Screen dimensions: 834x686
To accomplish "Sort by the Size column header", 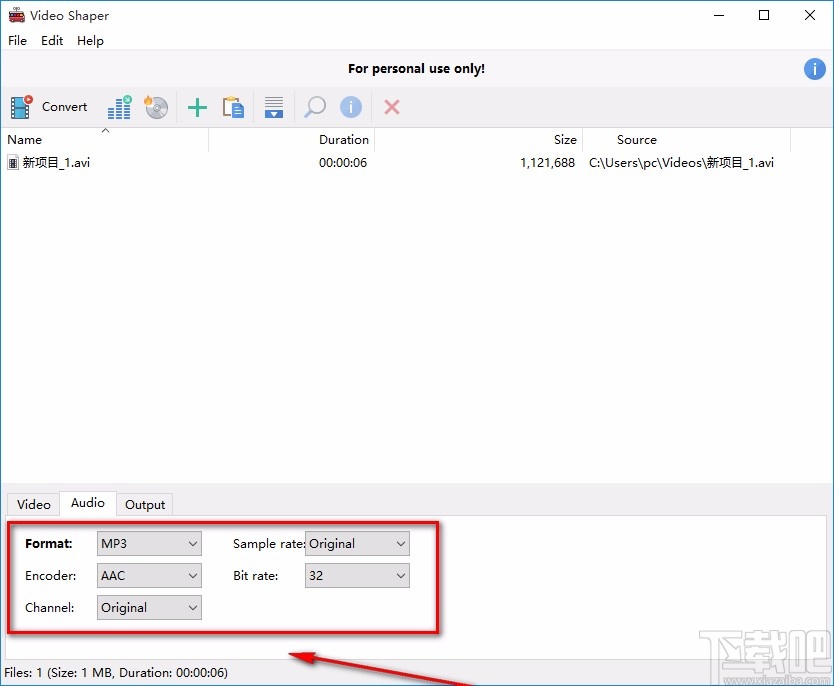I will tap(479, 140).
